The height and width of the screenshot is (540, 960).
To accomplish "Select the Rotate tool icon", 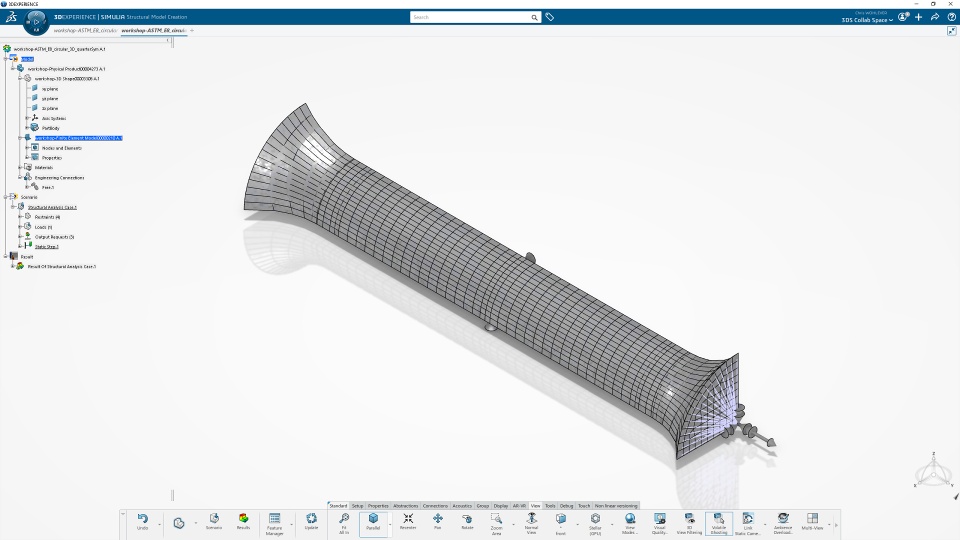I will (x=467, y=519).
